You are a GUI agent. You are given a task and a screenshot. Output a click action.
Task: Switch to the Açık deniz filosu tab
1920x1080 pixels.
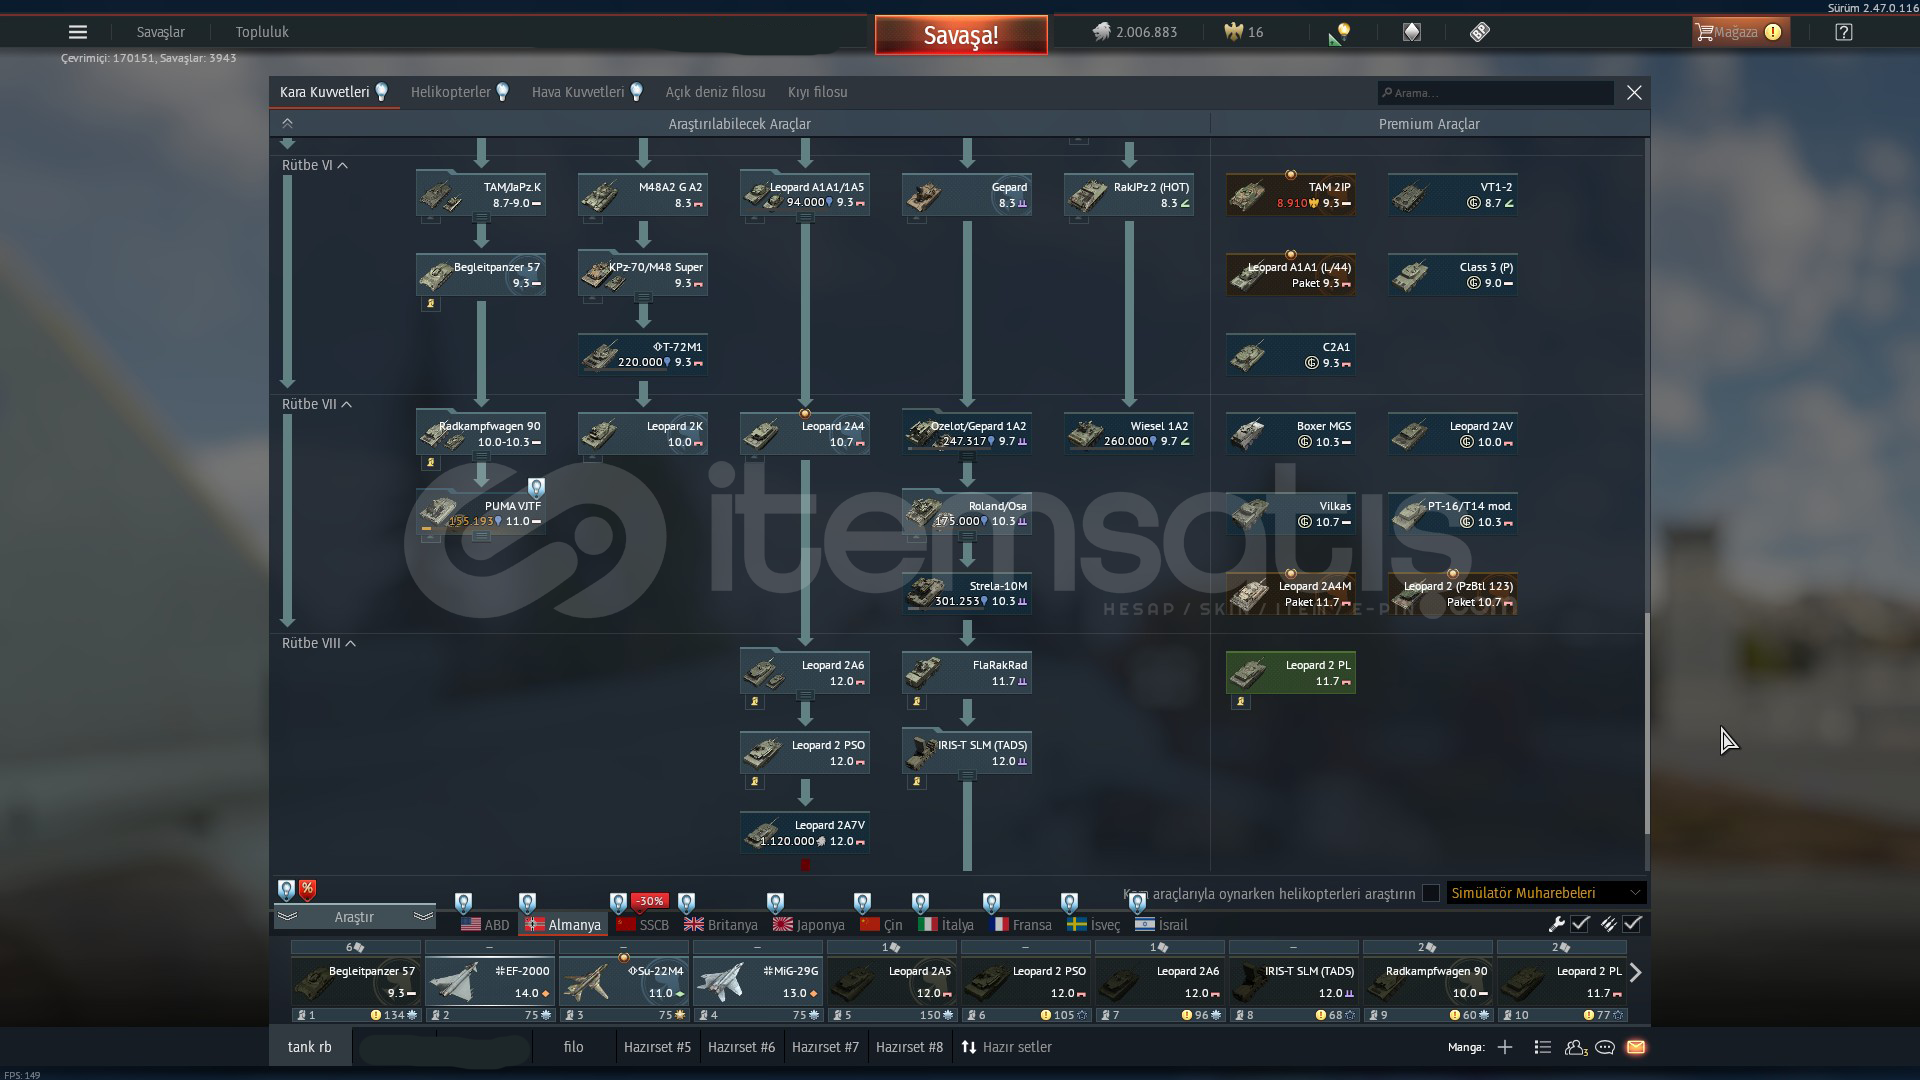tap(716, 92)
